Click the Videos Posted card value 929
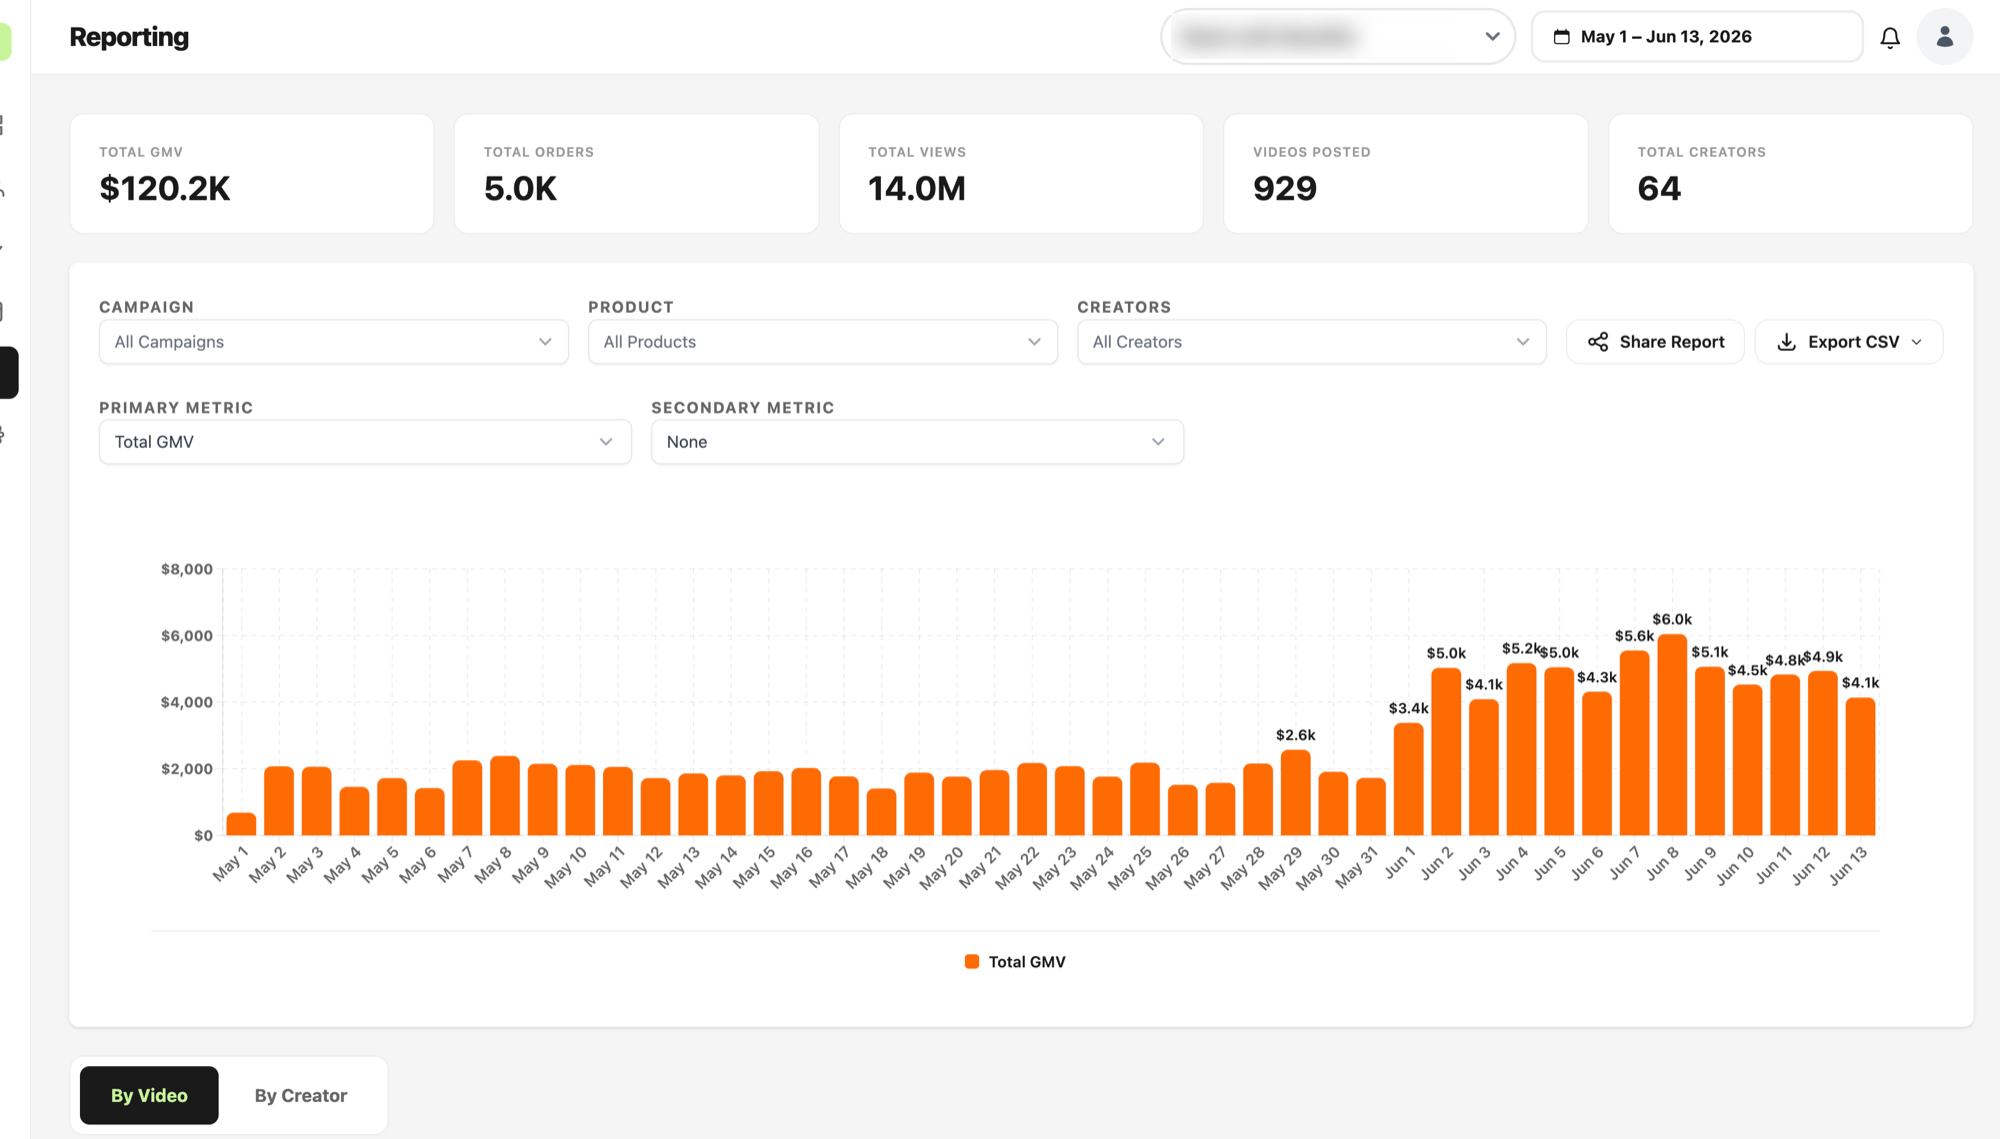The width and height of the screenshot is (2000, 1139). [1285, 188]
